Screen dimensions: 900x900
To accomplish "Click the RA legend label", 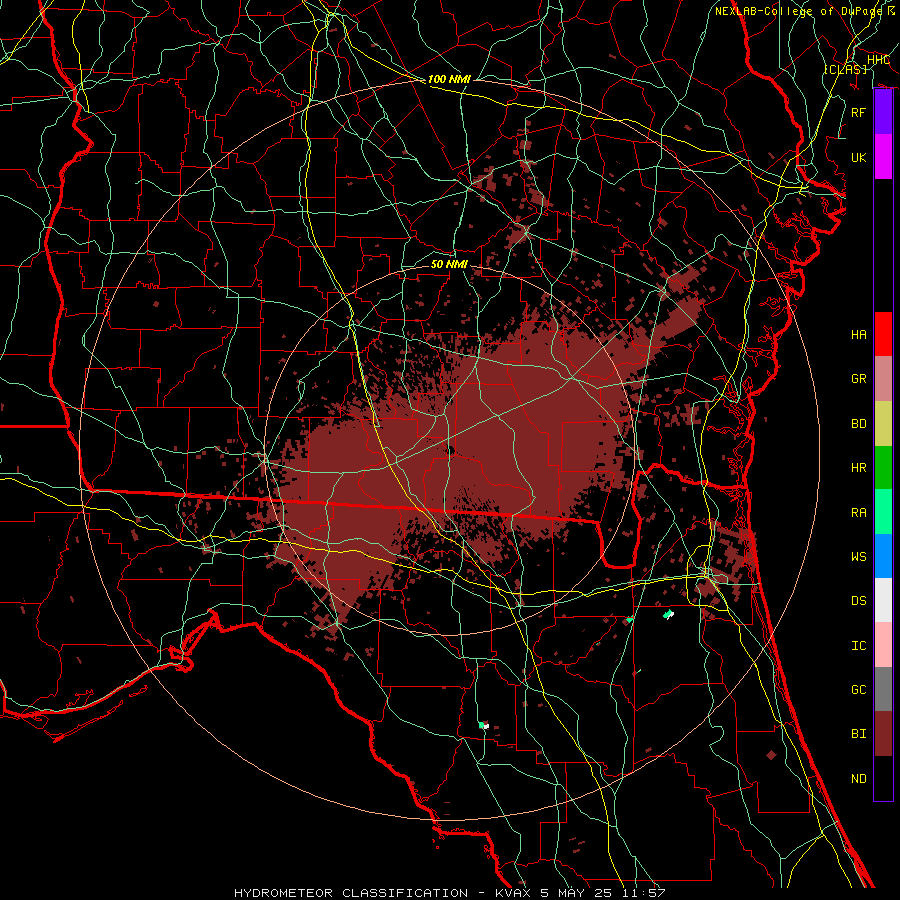I will [x=858, y=512].
